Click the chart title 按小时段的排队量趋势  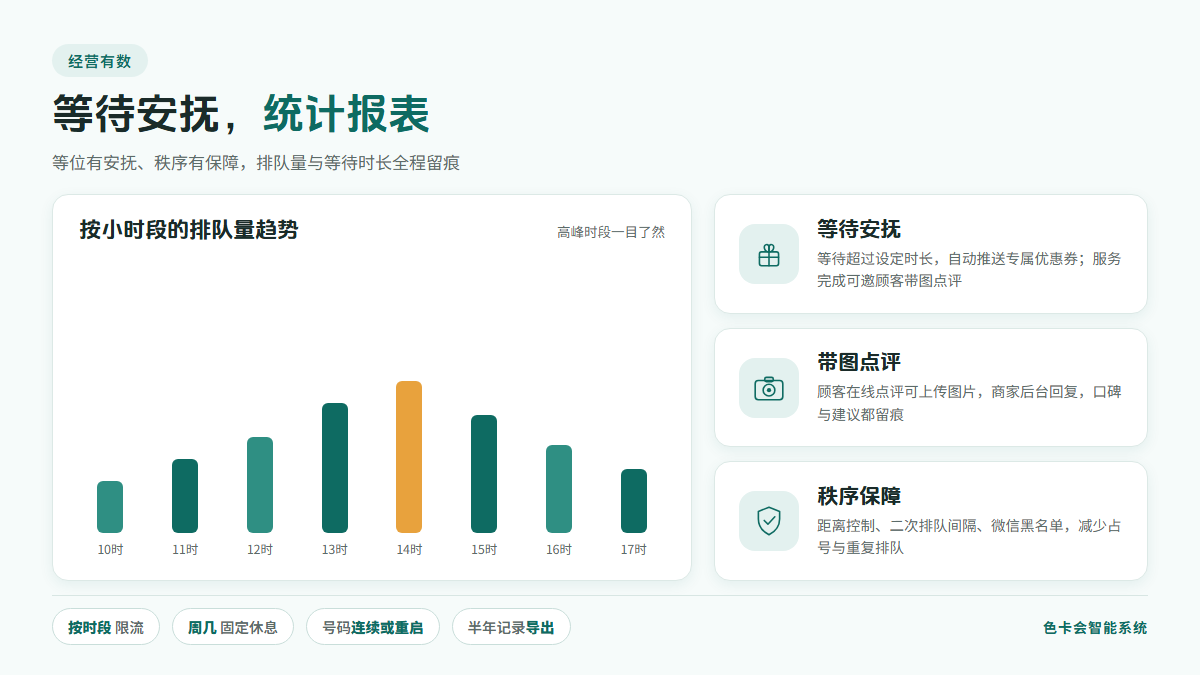coord(189,230)
